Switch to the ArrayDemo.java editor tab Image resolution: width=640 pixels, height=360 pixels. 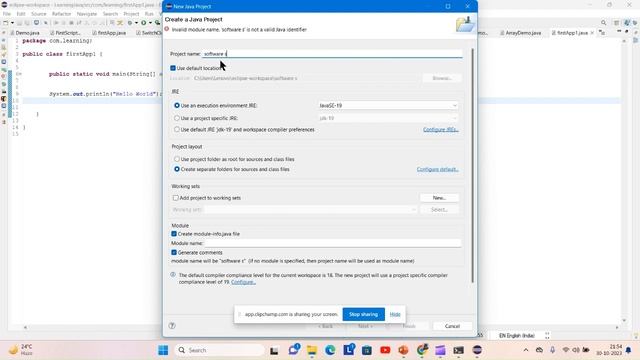(520, 33)
